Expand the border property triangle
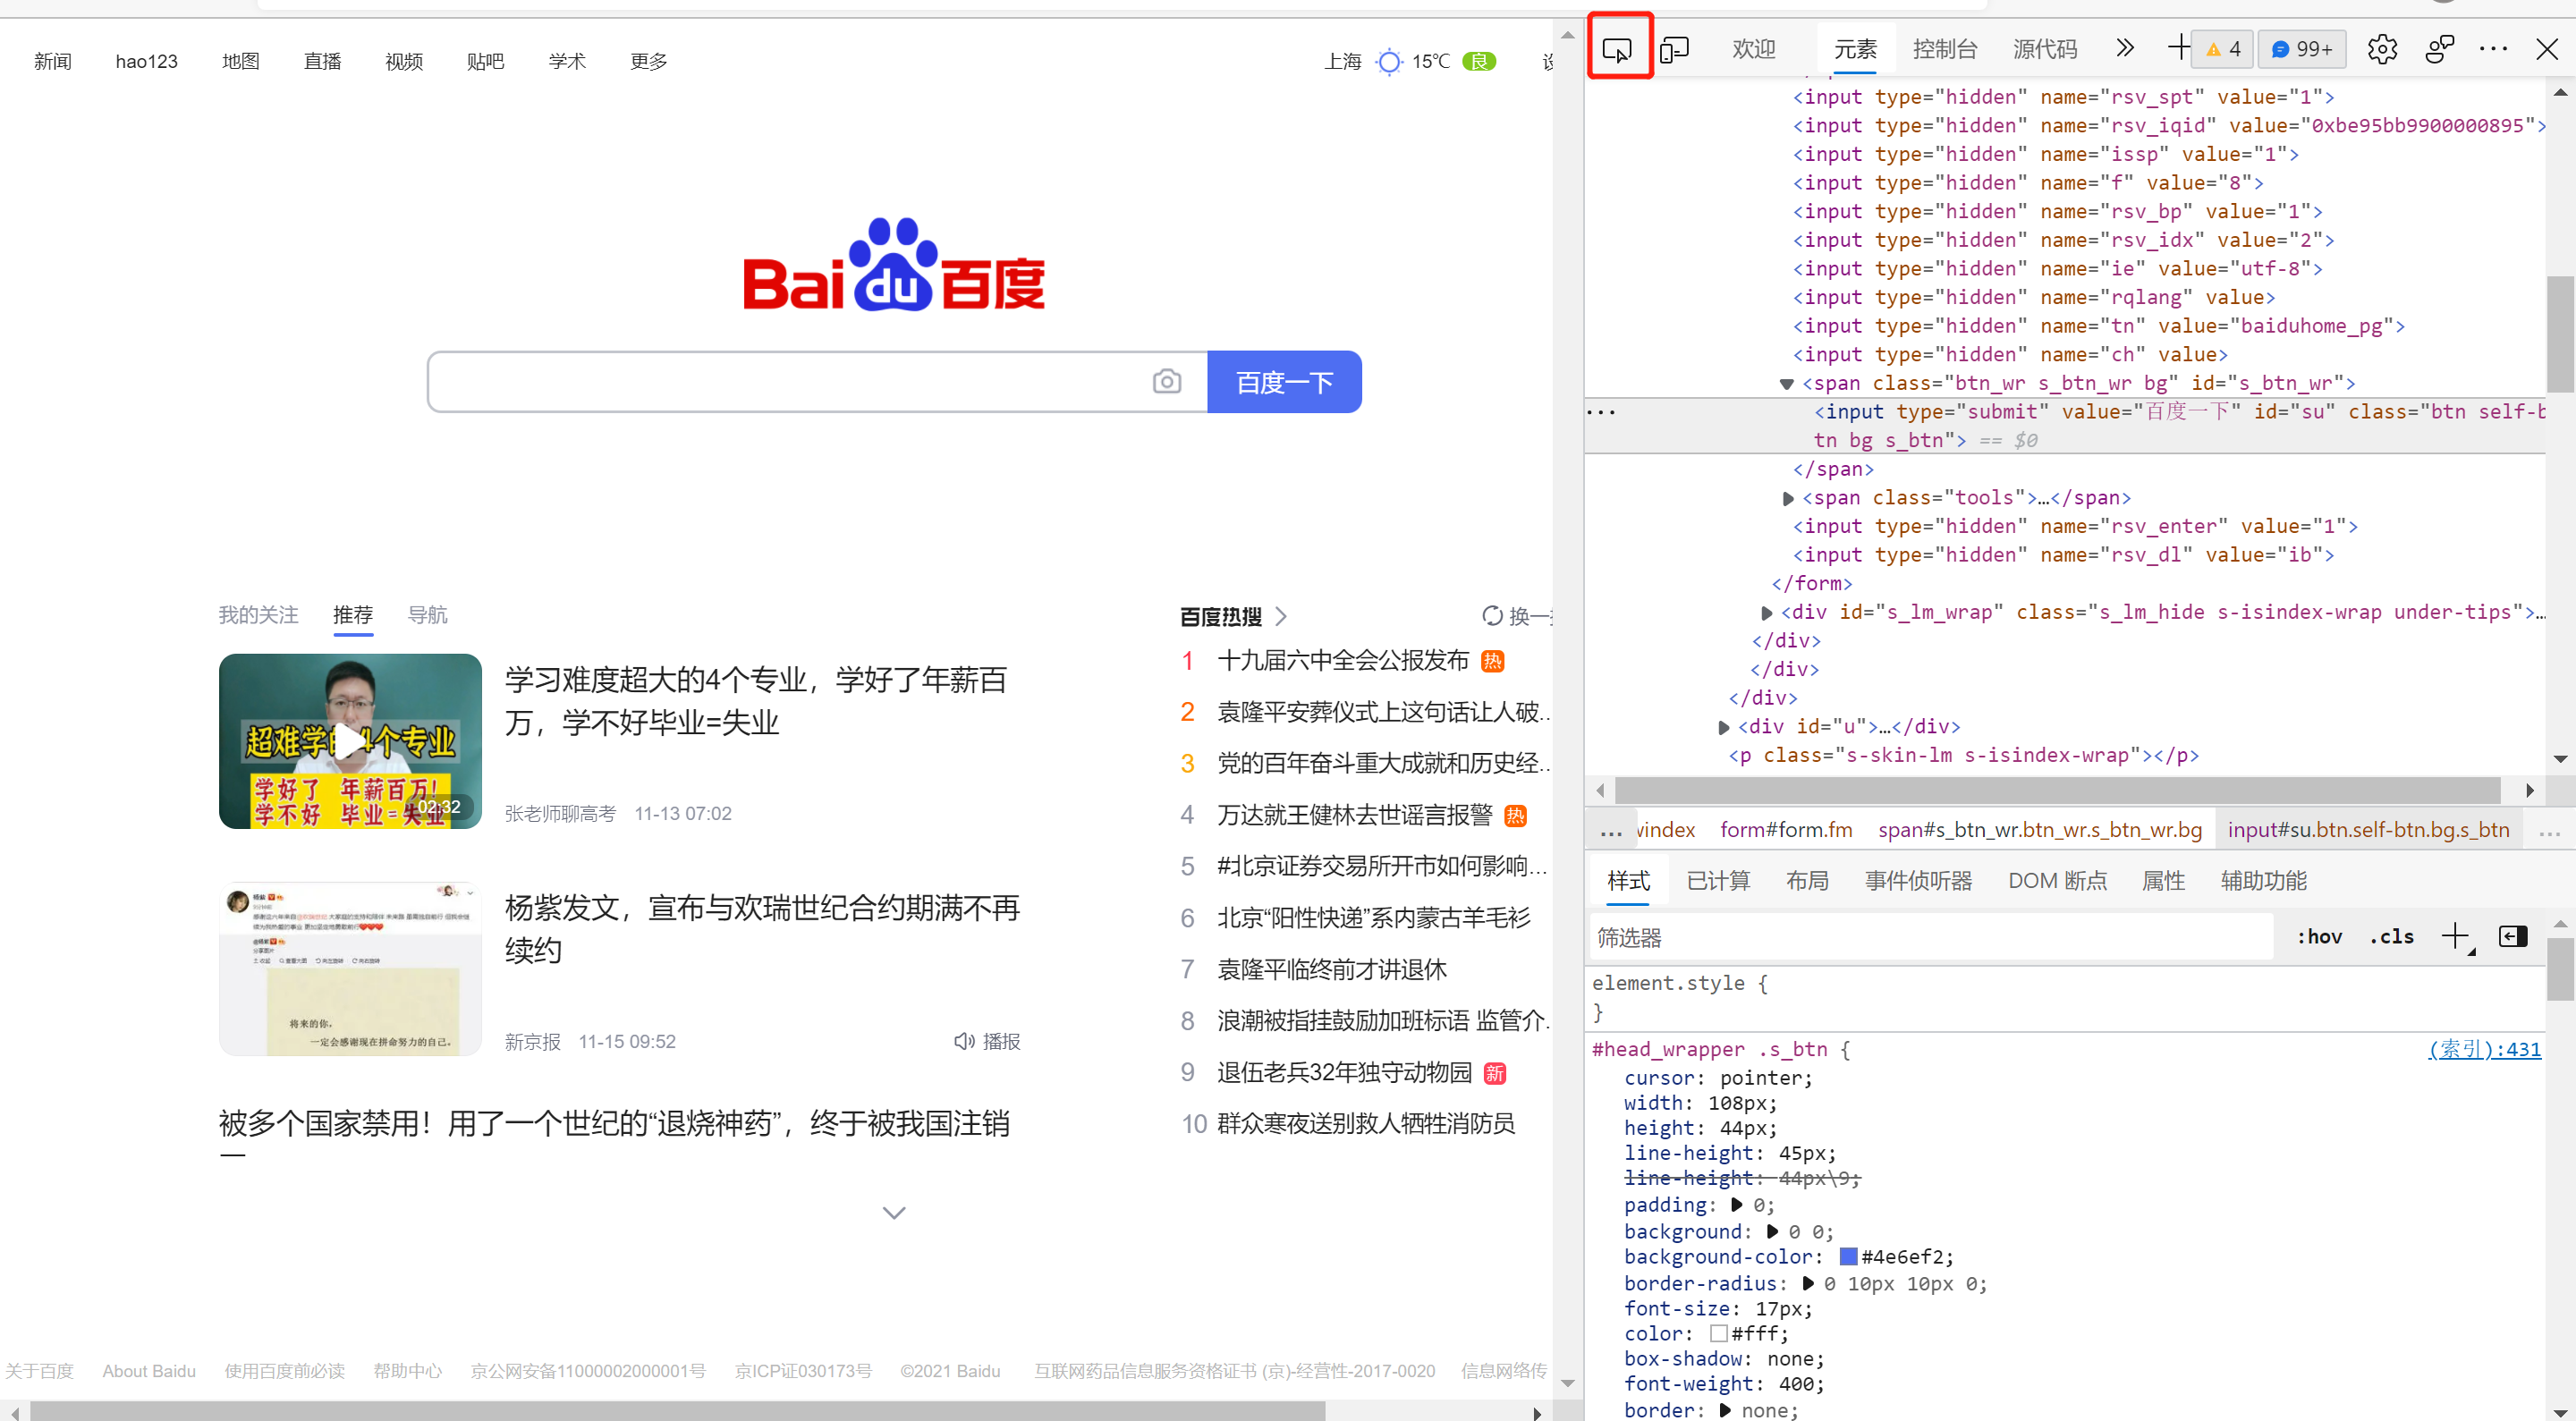Screen dimensions: 2576x1421 1725,1410
